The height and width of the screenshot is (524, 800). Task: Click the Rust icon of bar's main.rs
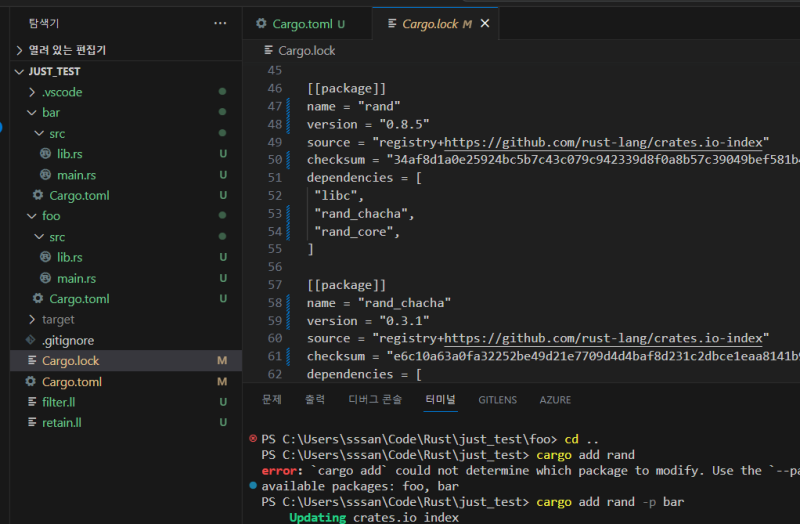point(45,175)
